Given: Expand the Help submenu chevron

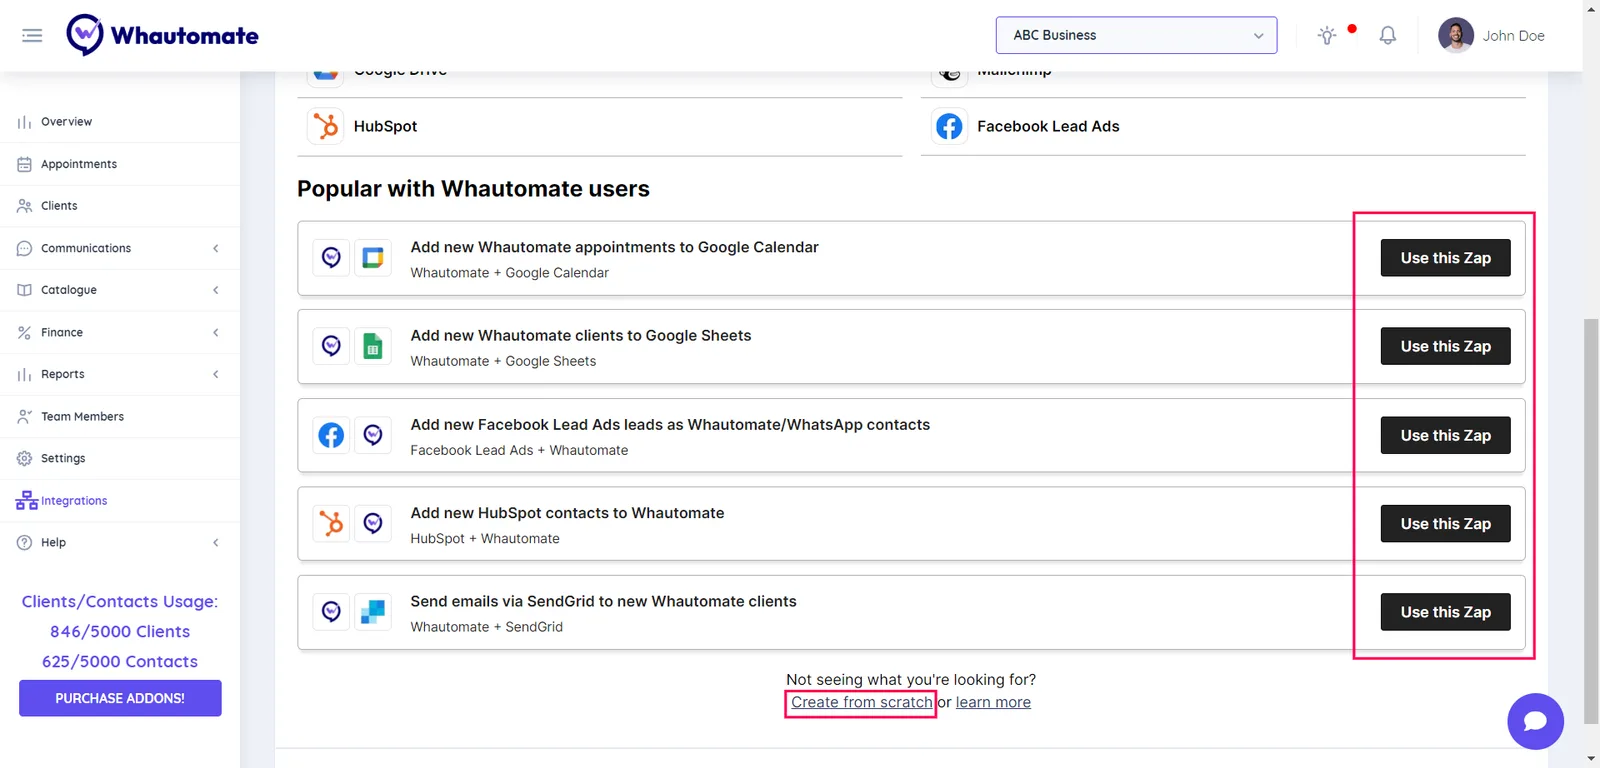Looking at the screenshot, I should coord(216,542).
